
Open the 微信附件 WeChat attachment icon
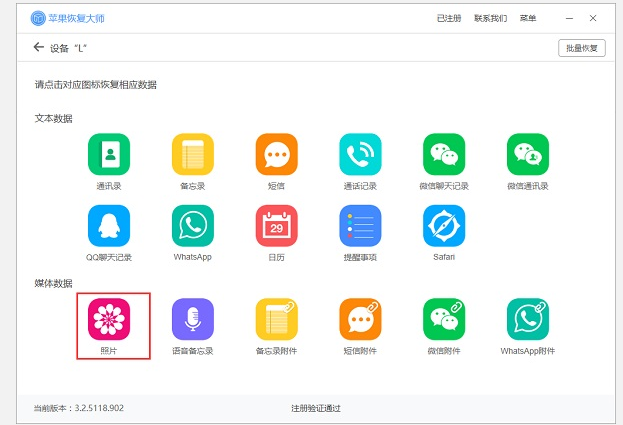(x=444, y=319)
